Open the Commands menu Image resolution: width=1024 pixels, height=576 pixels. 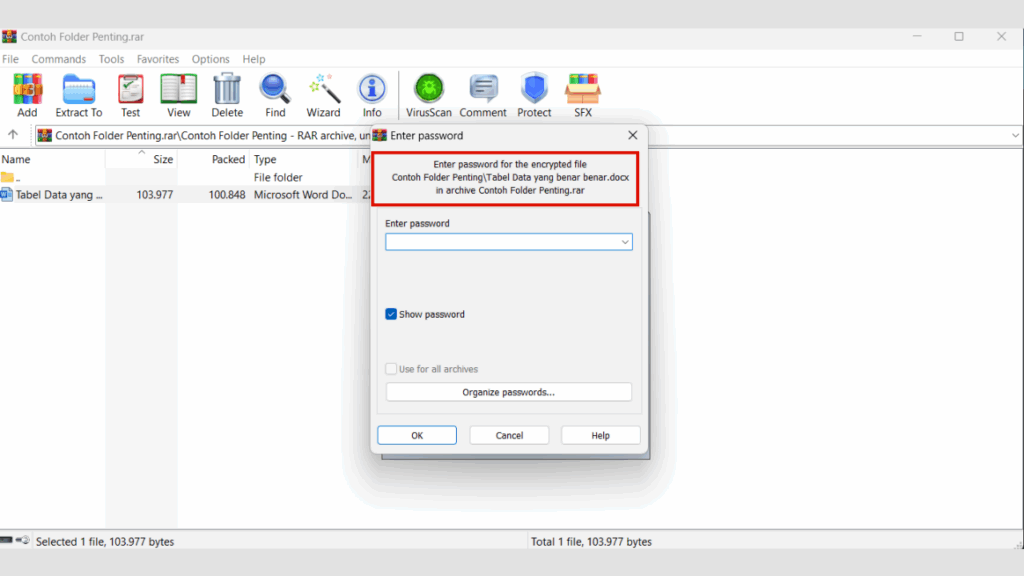(58, 59)
